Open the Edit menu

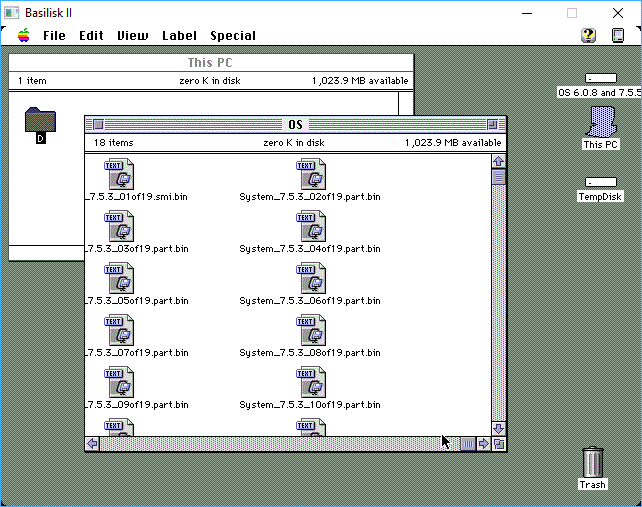tap(91, 36)
